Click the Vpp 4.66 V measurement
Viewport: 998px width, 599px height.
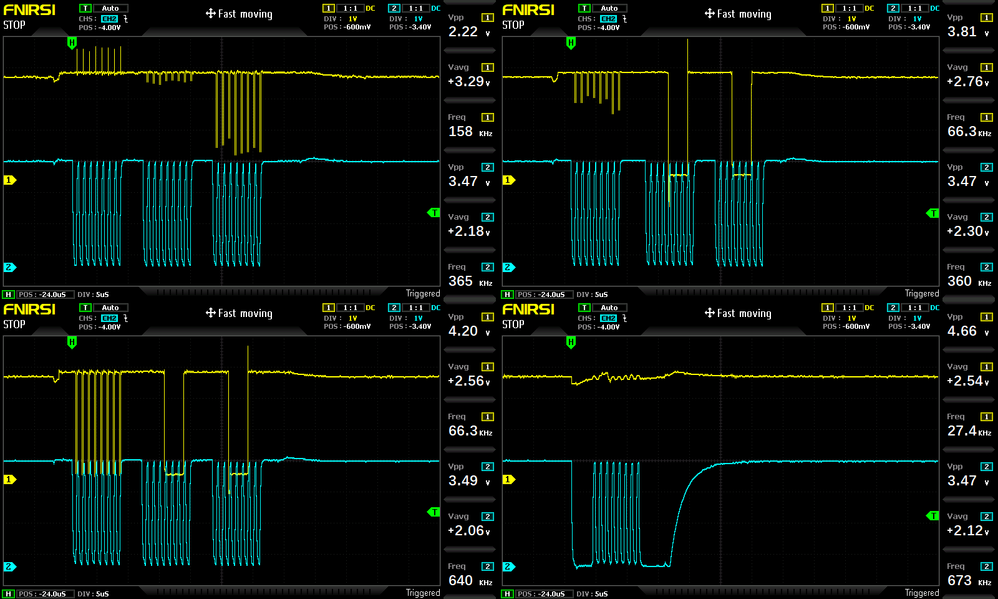pyautogui.click(x=969, y=325)
